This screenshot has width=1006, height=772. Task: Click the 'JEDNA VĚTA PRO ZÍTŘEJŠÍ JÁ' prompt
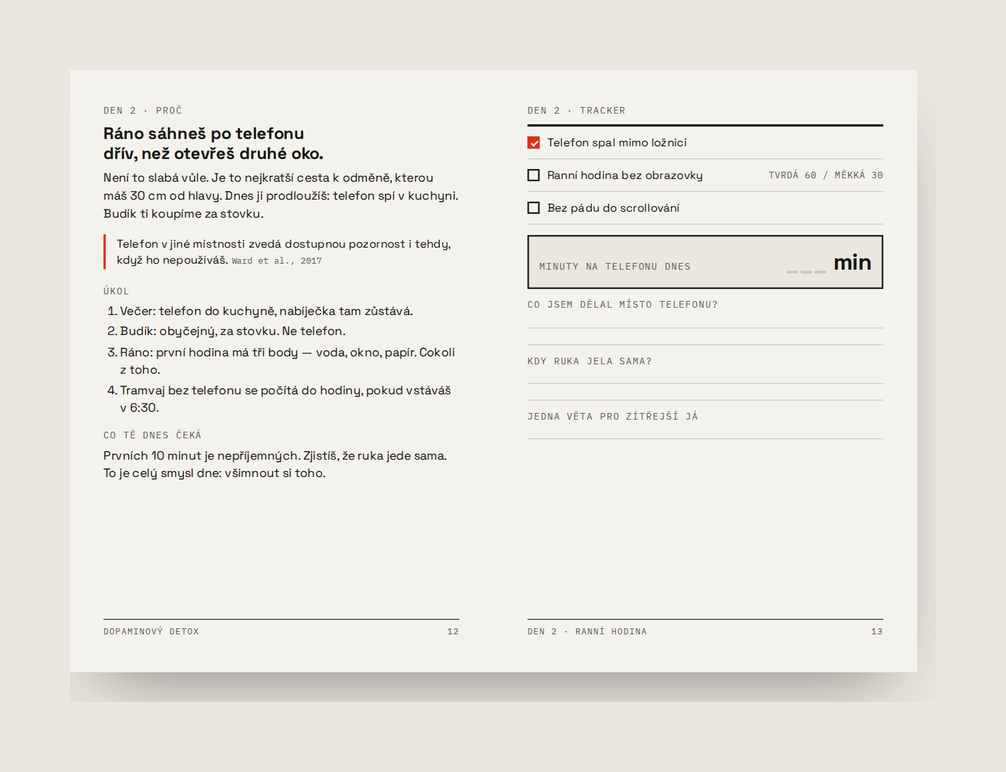point(613,416)
